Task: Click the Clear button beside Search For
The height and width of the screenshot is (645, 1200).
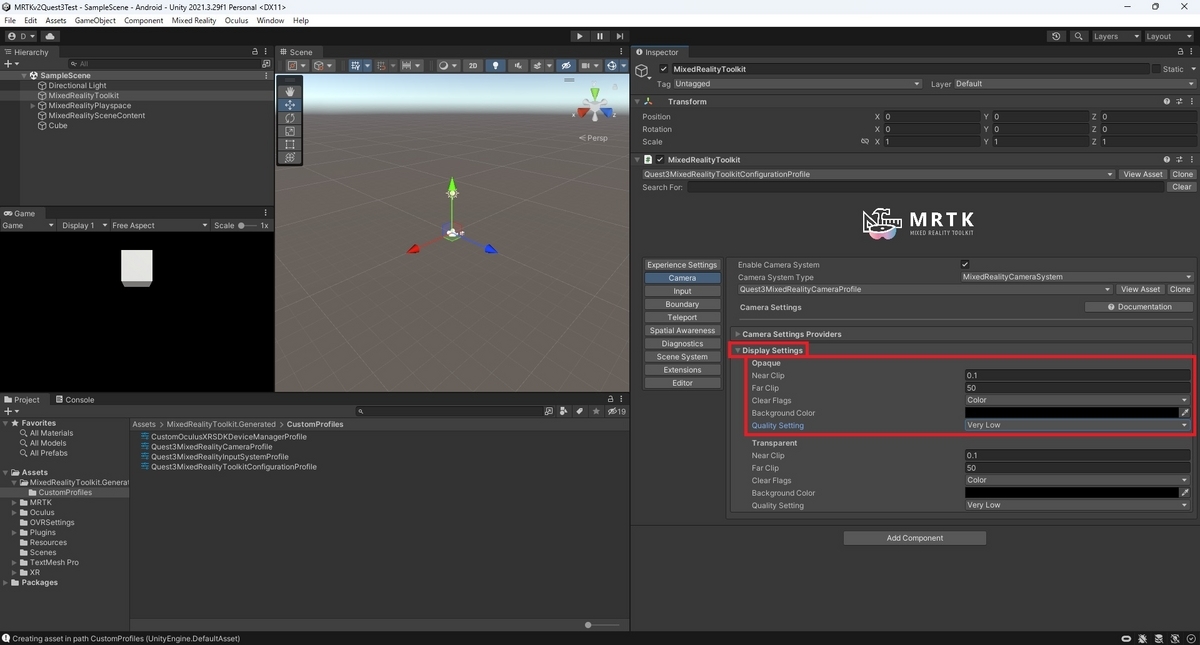Action: [x=1181, y=187]
